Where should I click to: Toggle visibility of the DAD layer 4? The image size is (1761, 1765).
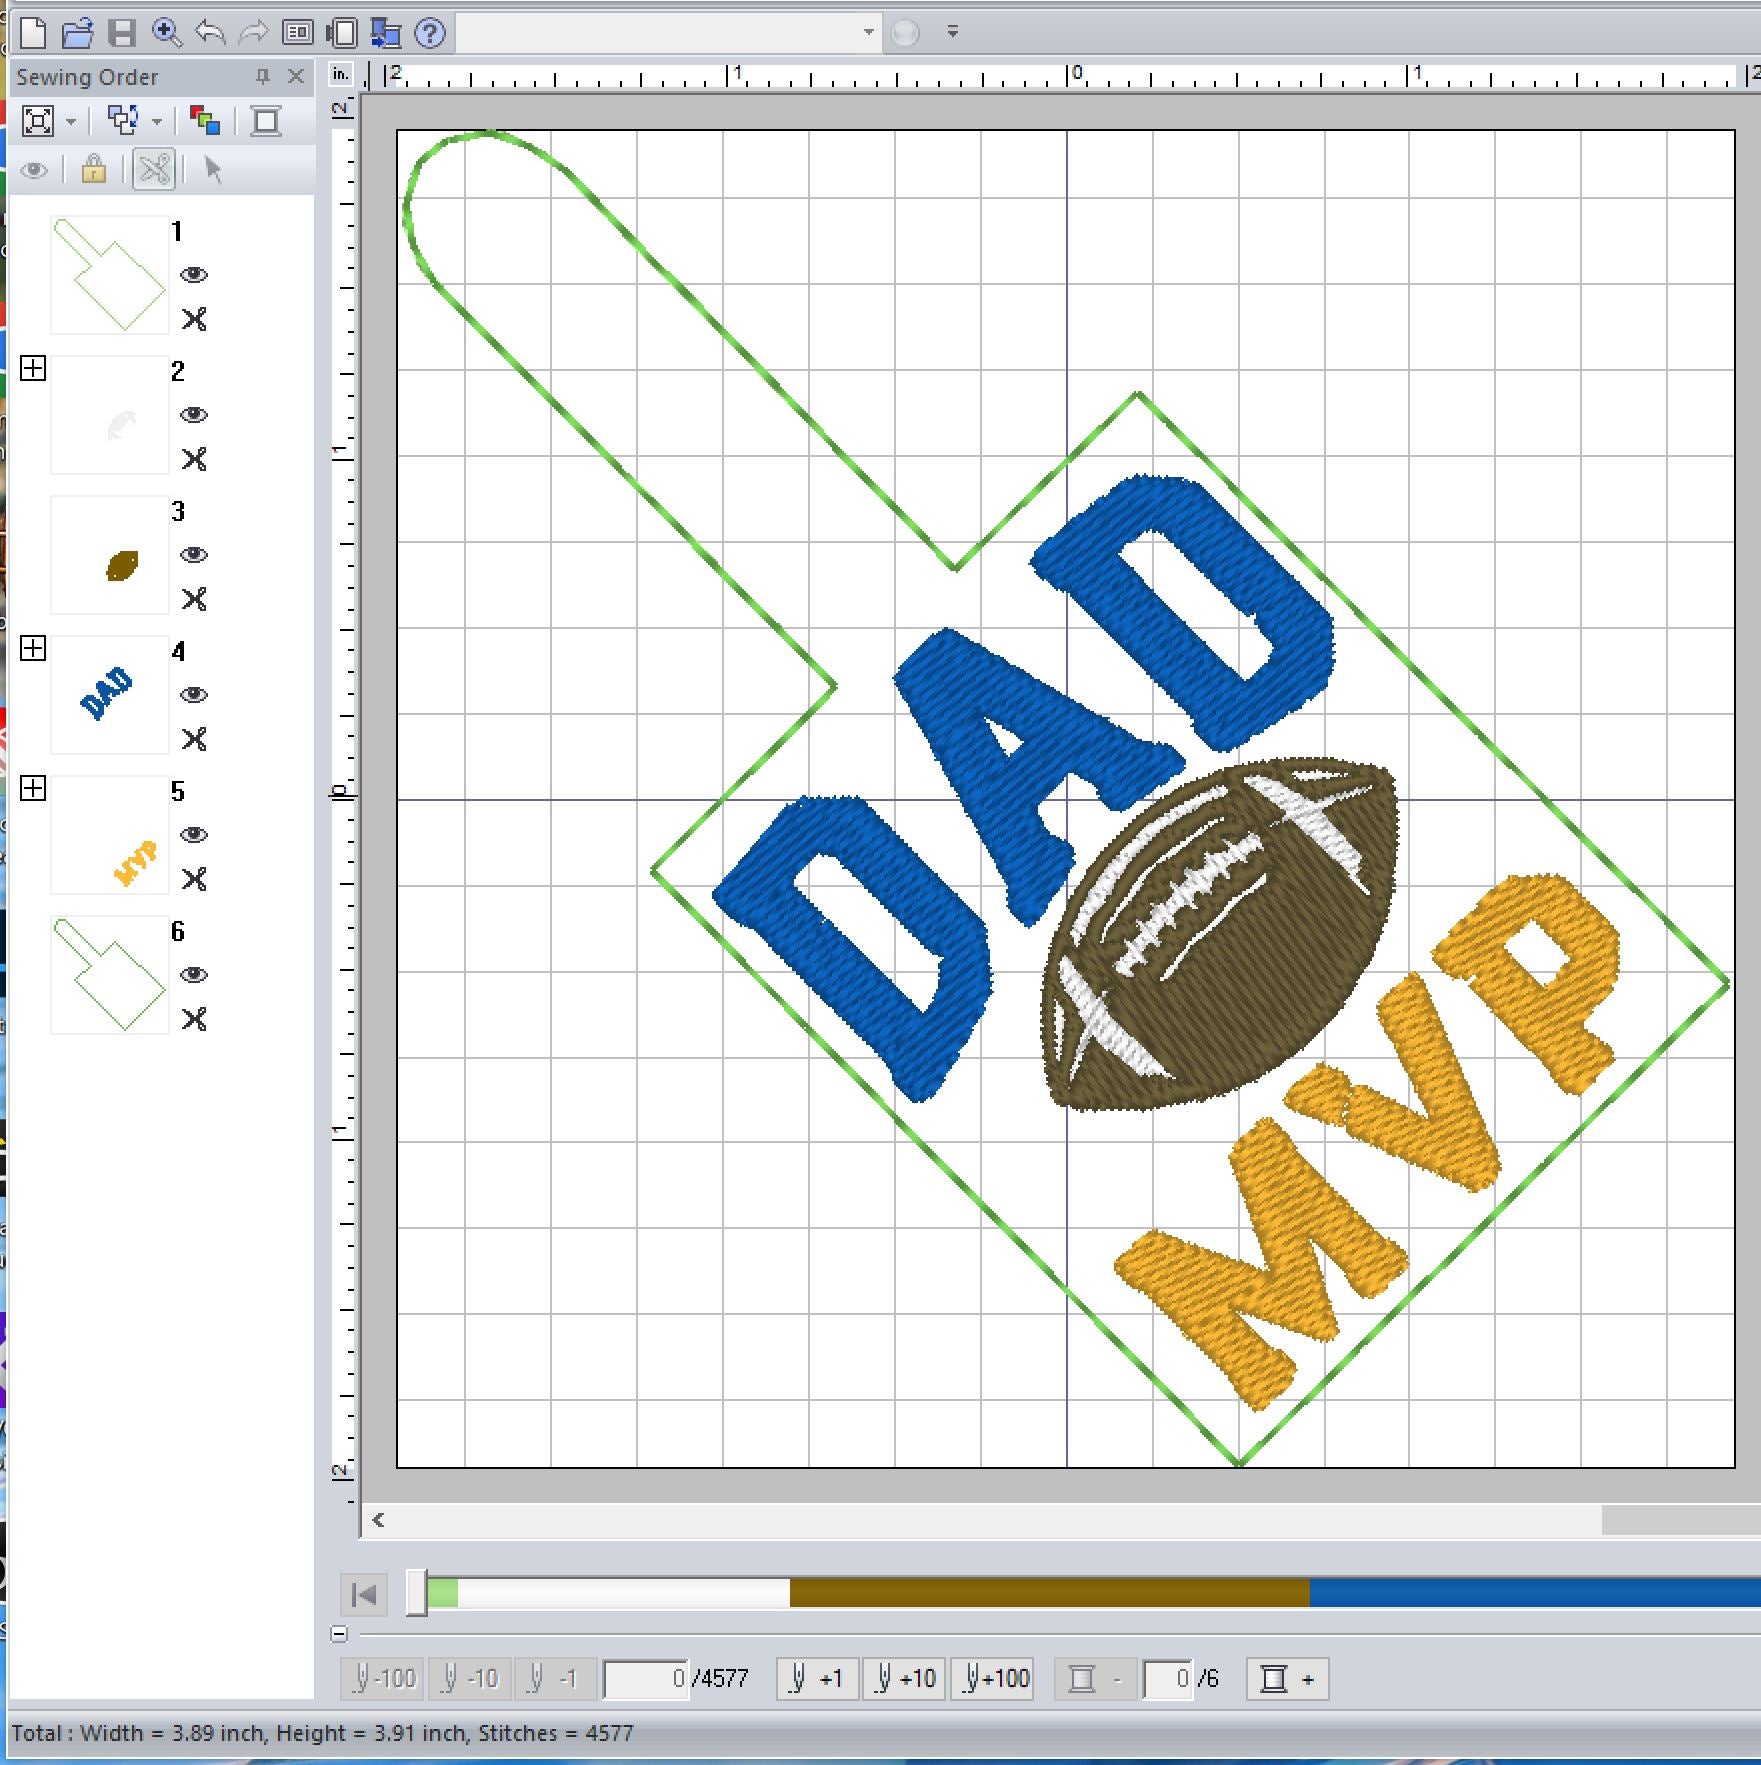193,695
